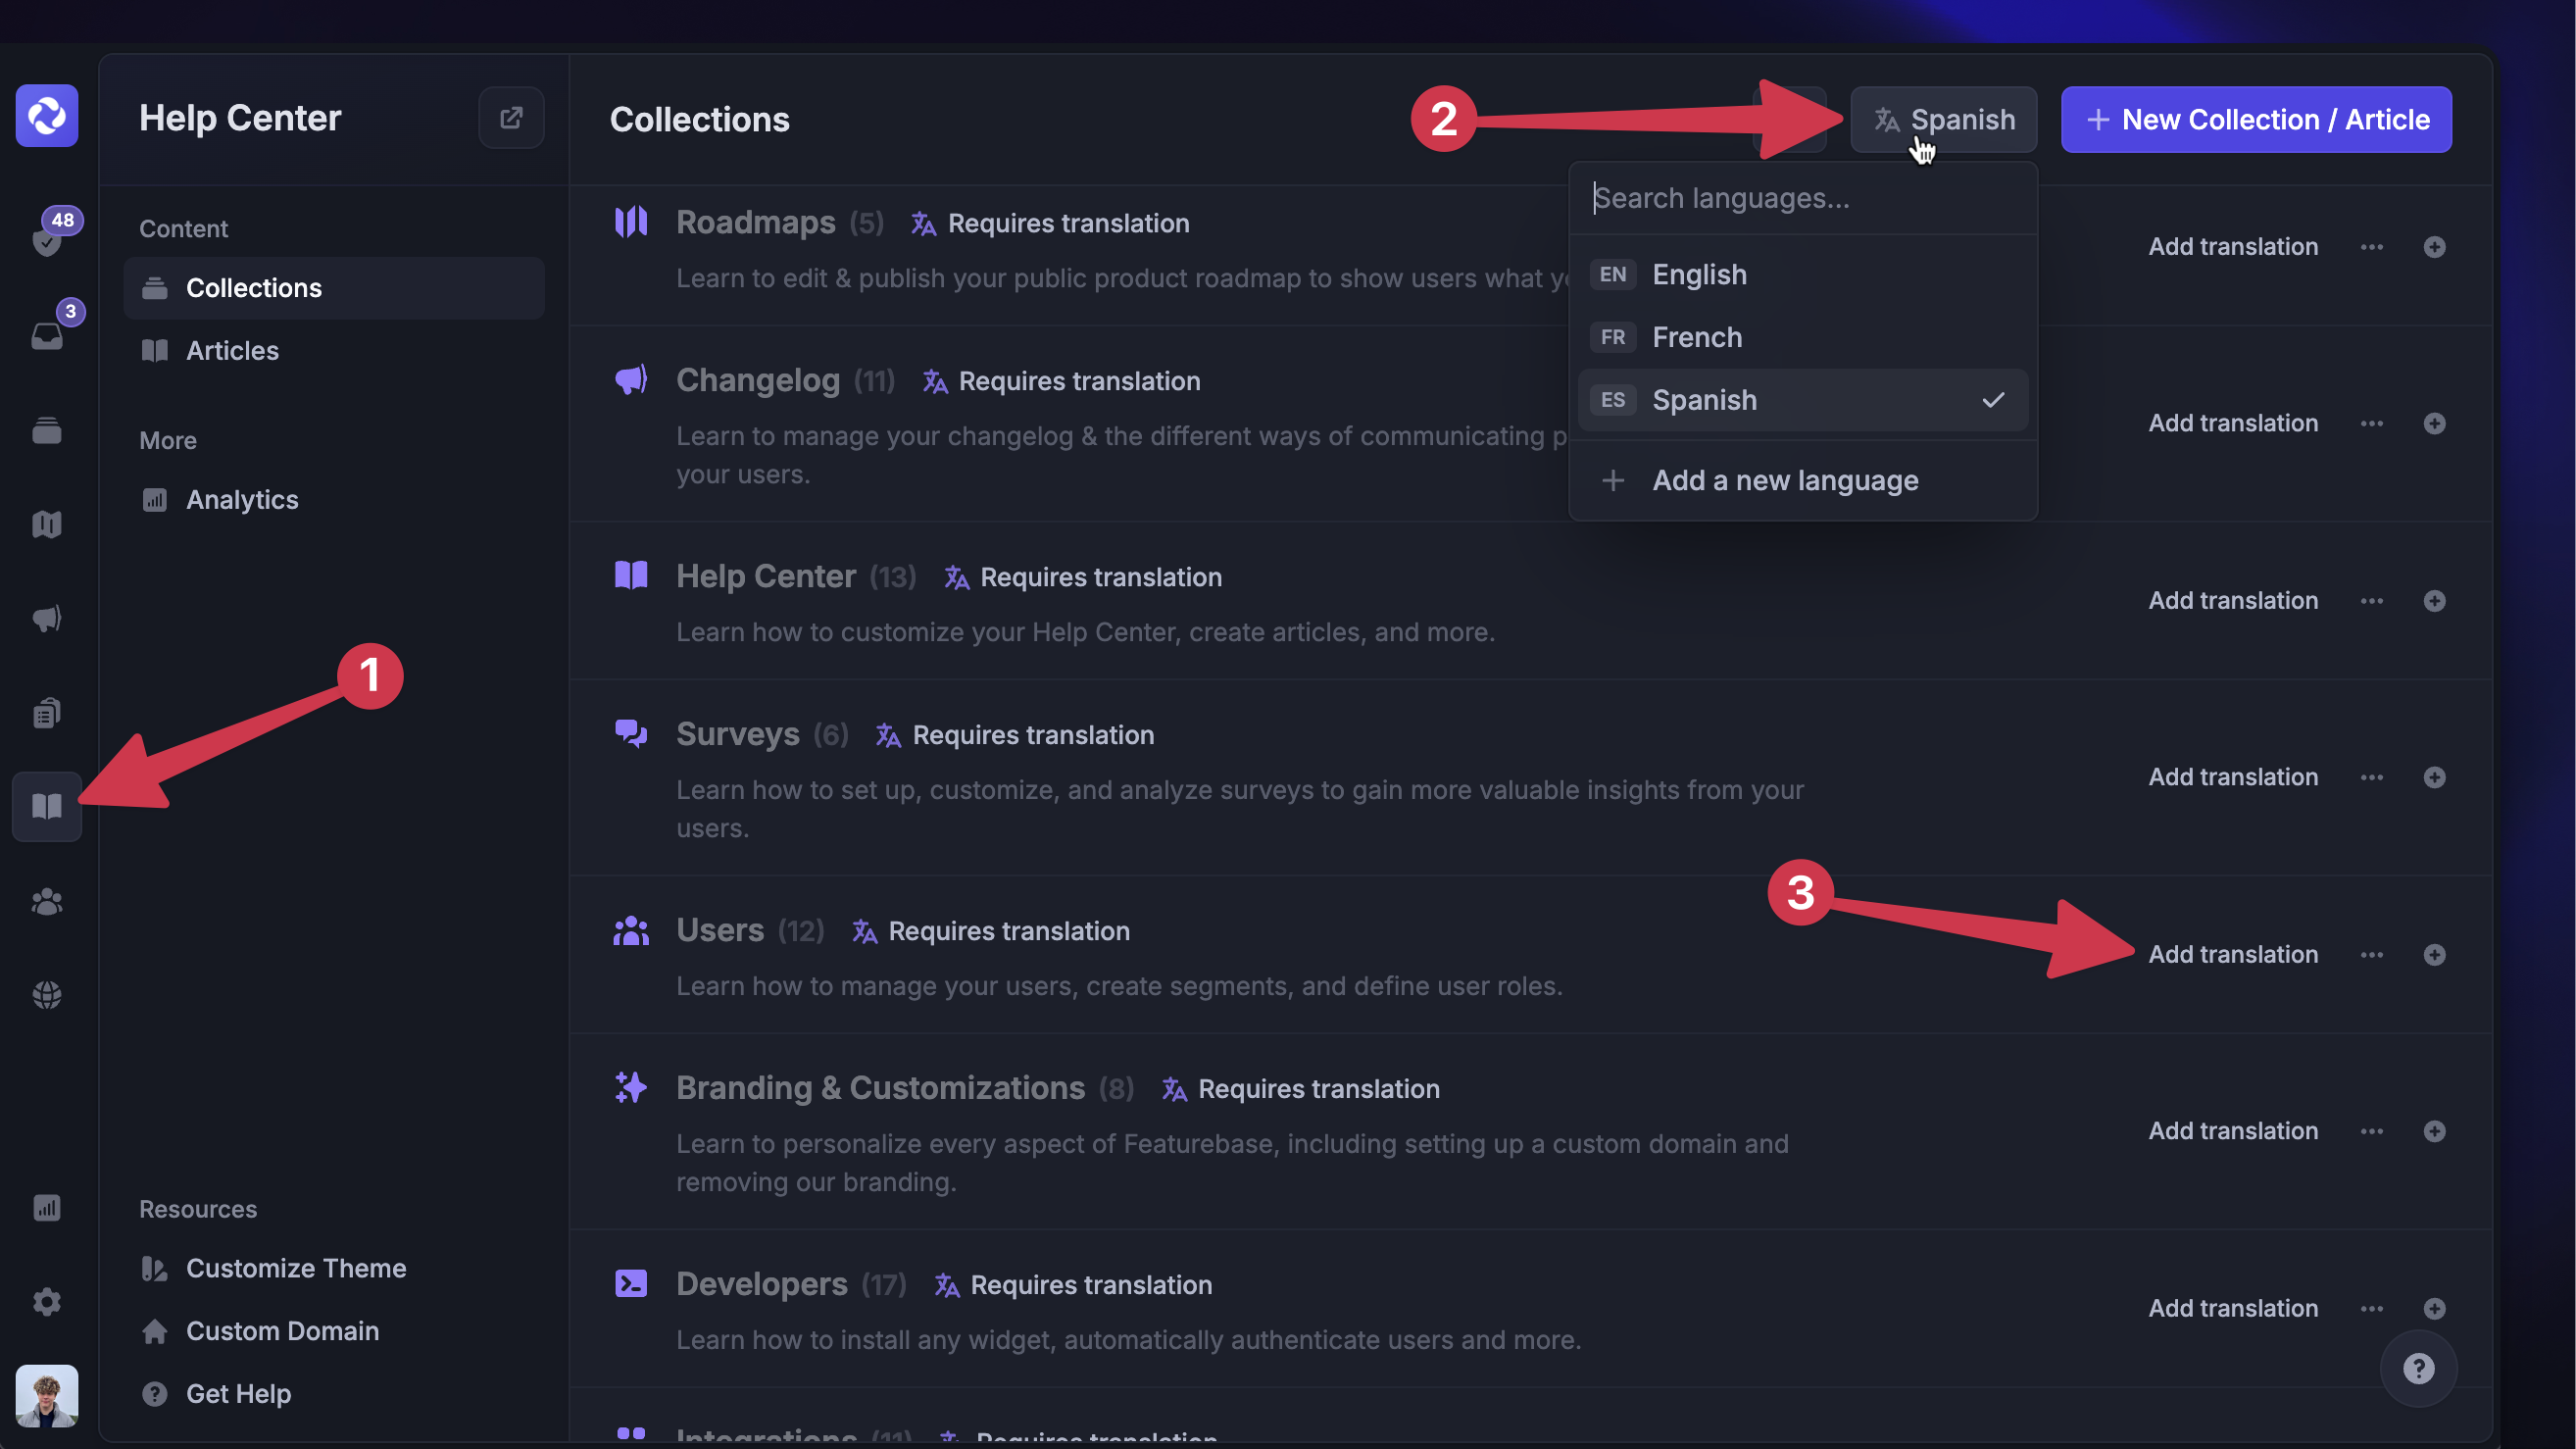2576x1449 pixels.
Task: Open your profile avatar at sidebar bottom
Action: [47, 1394]
